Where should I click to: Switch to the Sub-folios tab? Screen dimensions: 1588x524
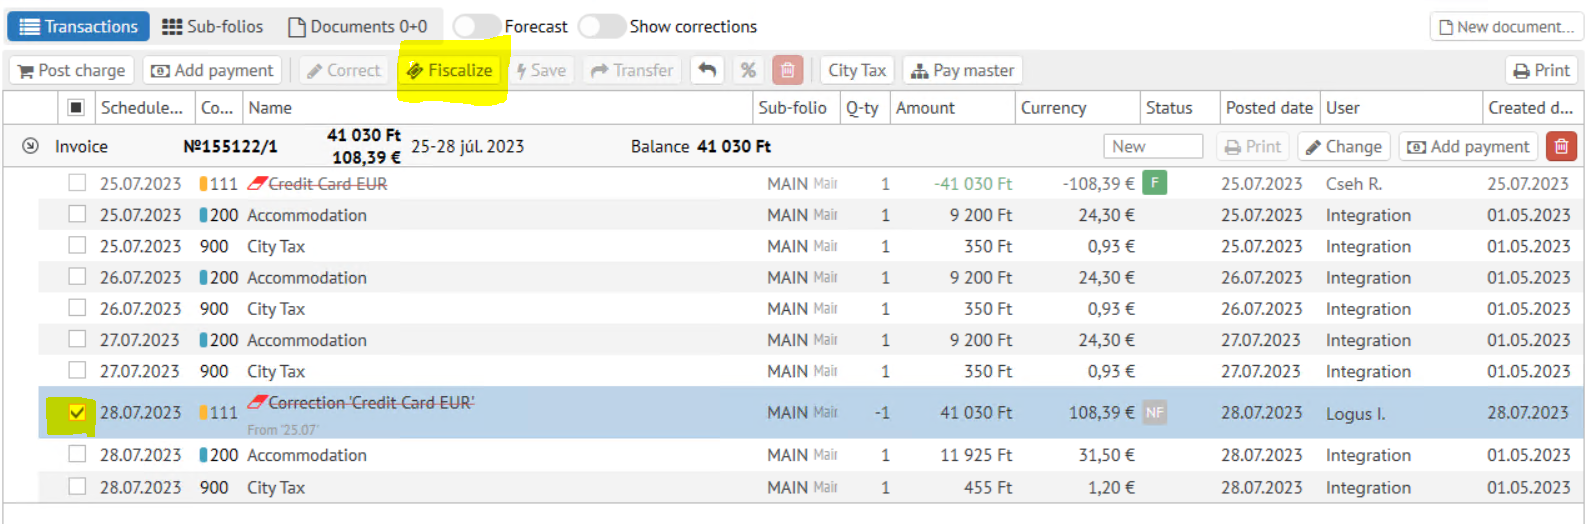coord(213,27)
